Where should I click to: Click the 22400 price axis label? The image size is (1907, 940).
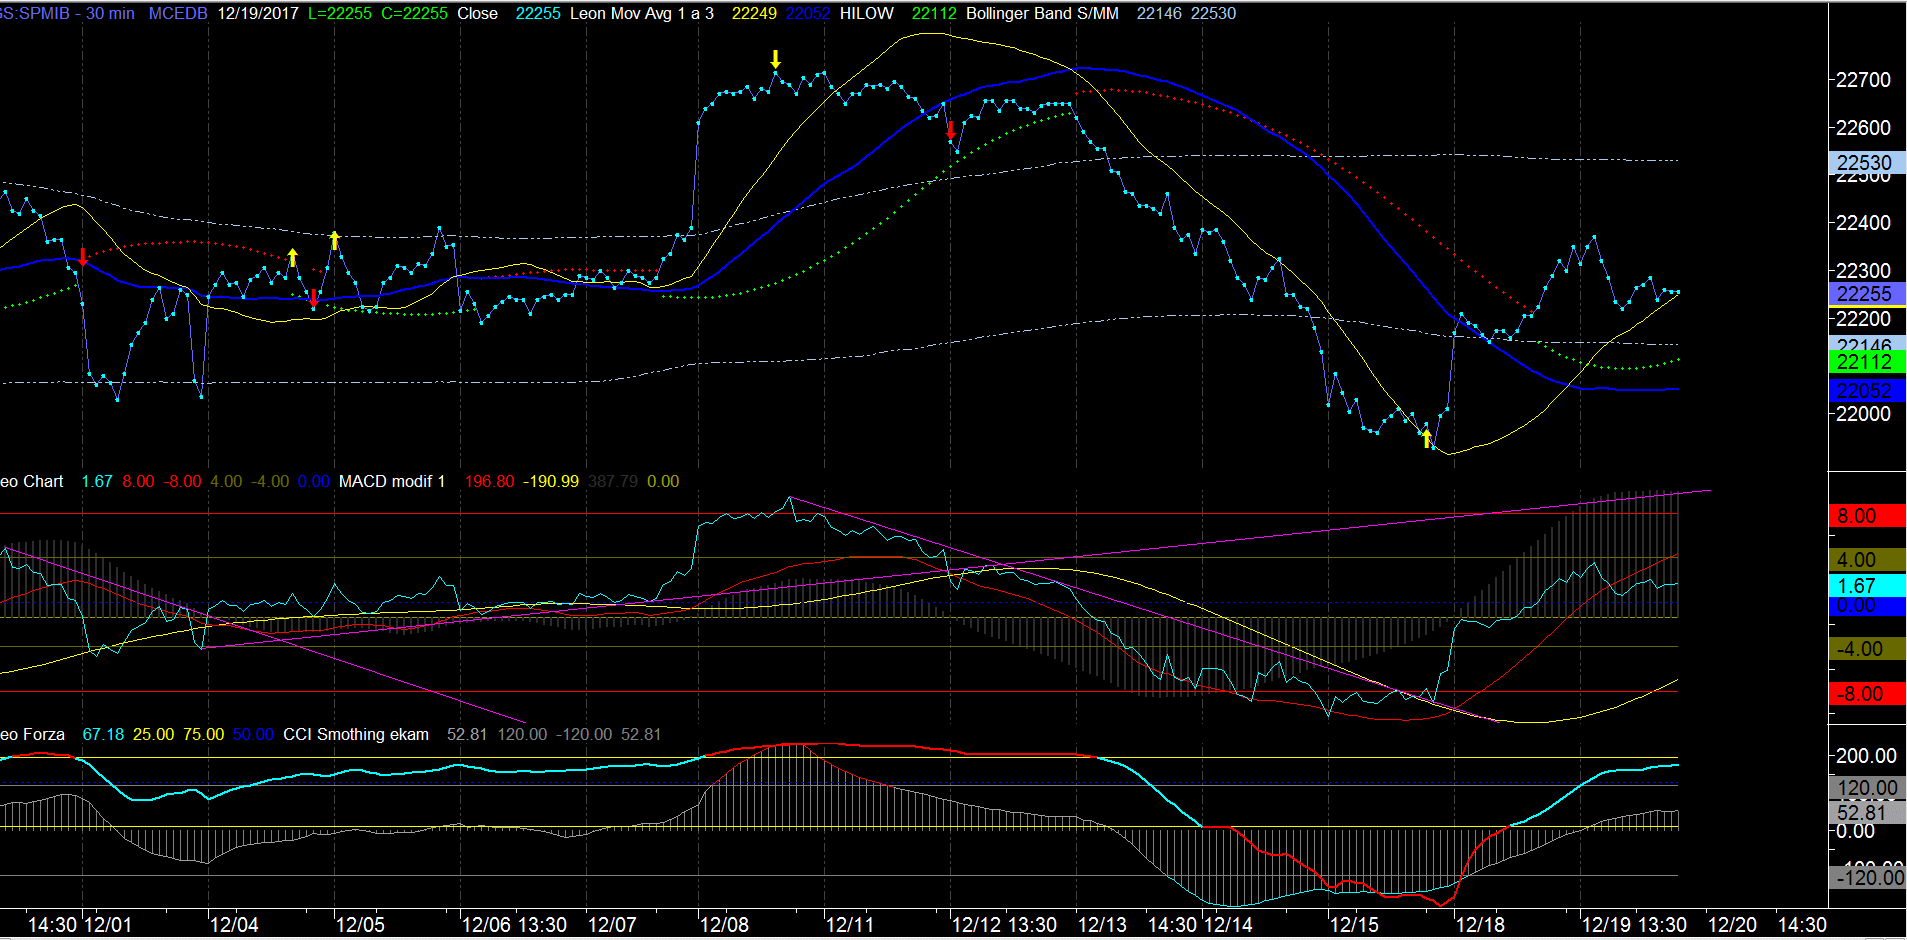[1864, 223]
